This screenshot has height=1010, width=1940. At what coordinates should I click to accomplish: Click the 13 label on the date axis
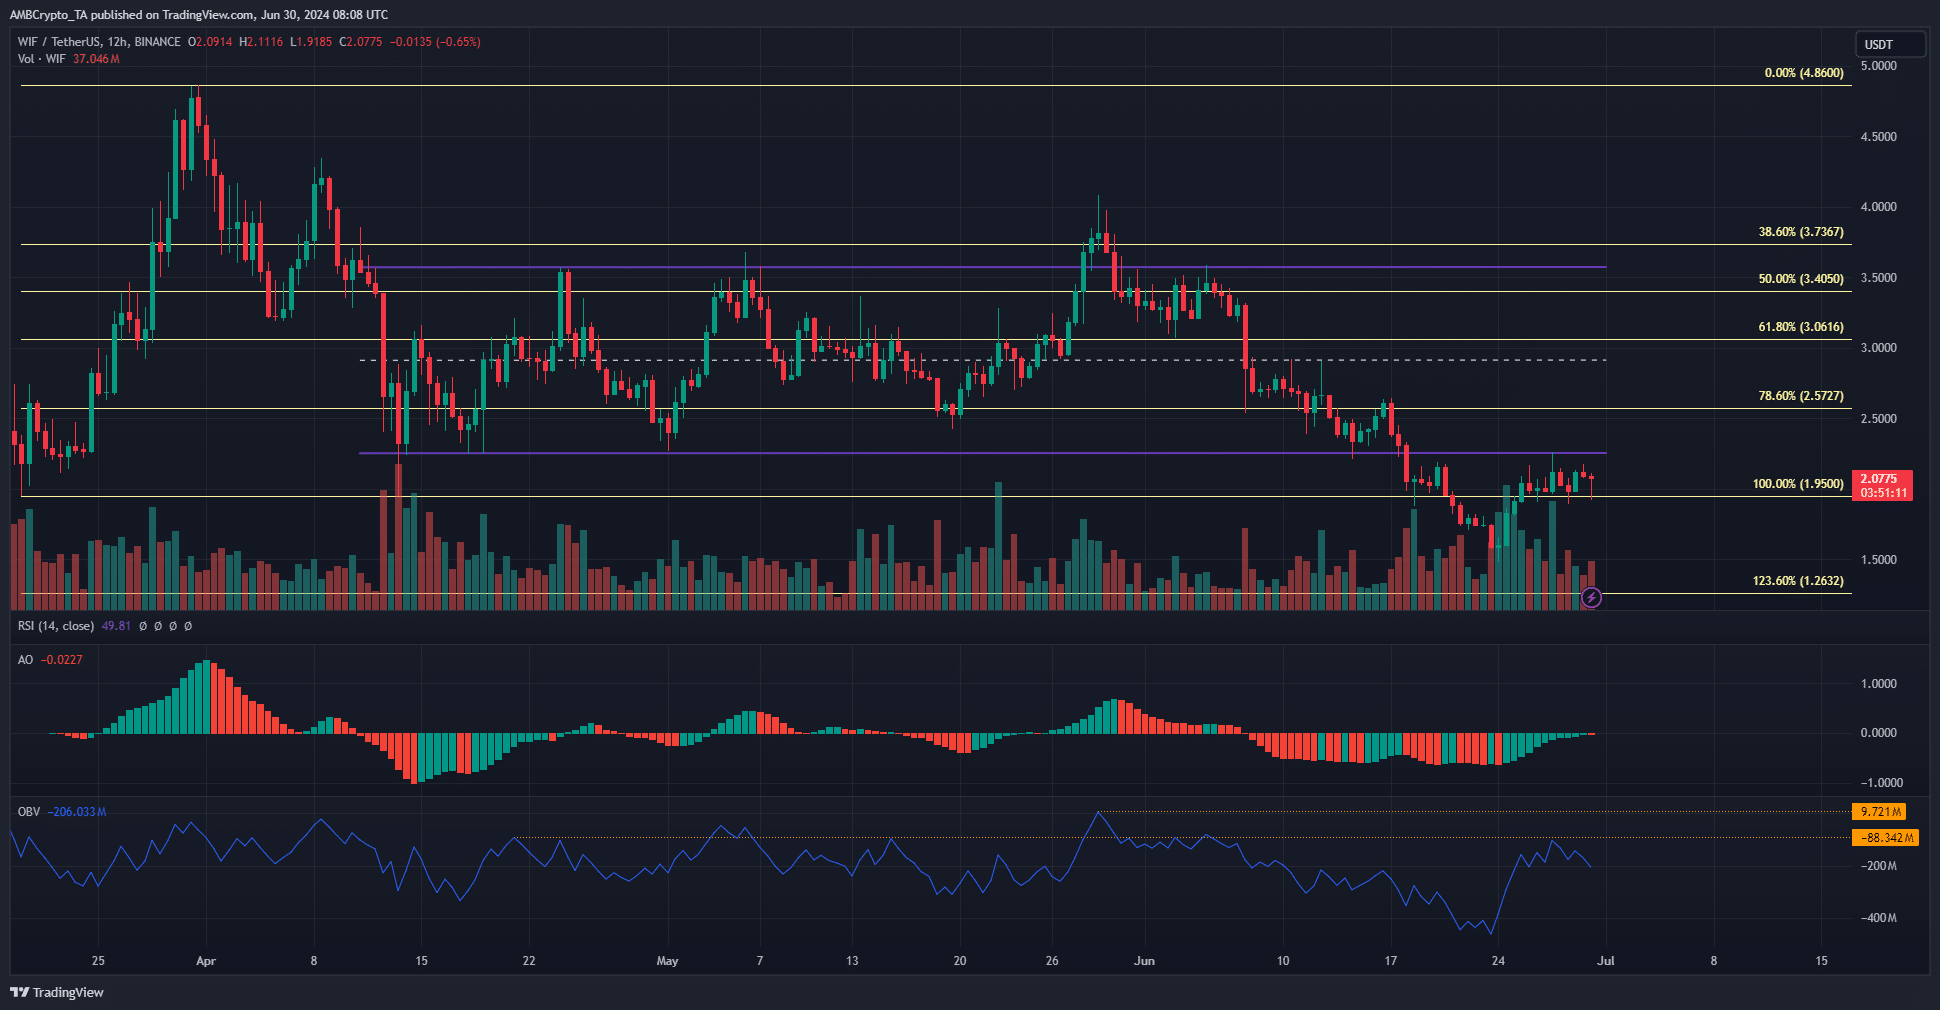pyautogui.click(x=852, y=961)
